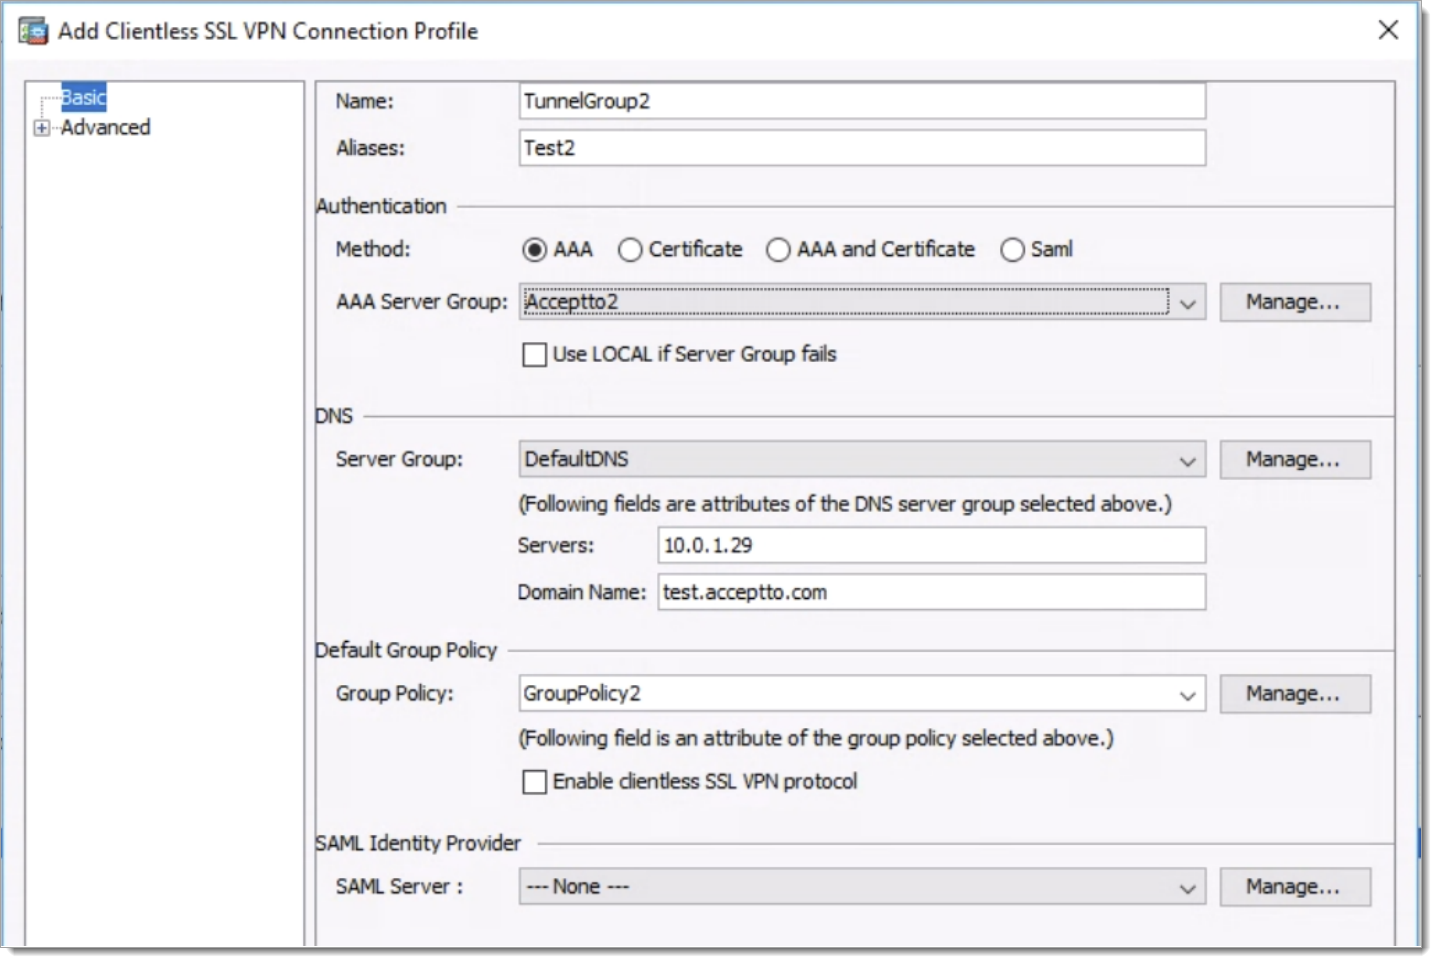The width and height of the screenshot is (1437, 963).
Task: Click Manage for AAA Server Group
Action: [x=1295, y=303]
